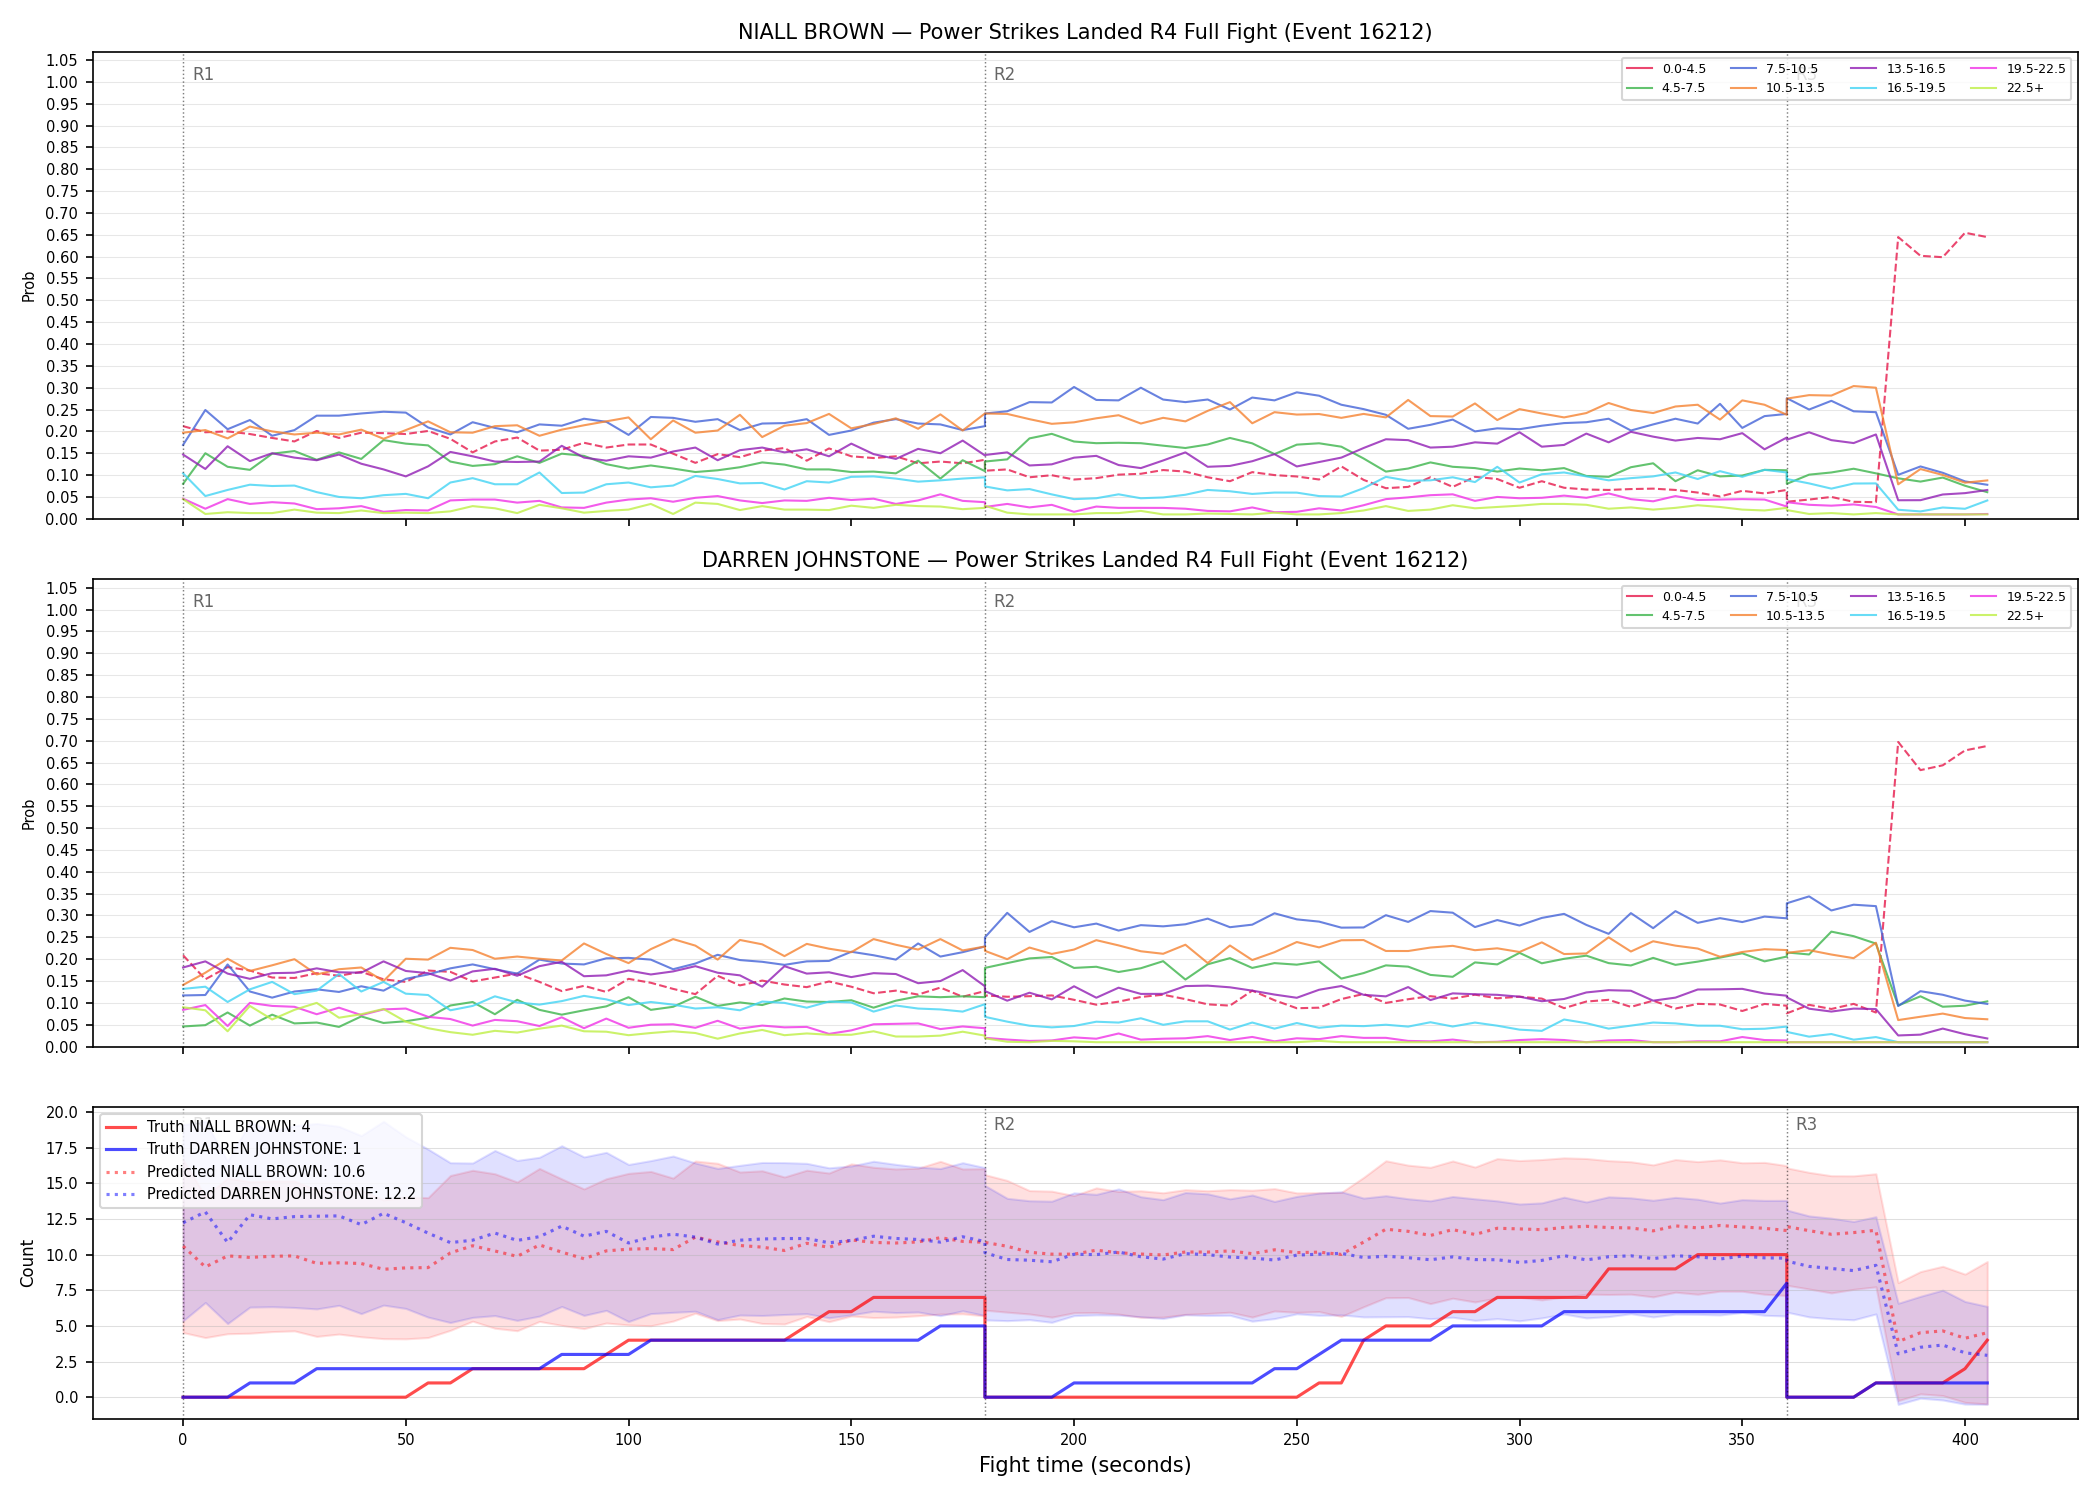Select the 0.0-4.5 legend entry in Niall Brown chart

coord(1667,69)
